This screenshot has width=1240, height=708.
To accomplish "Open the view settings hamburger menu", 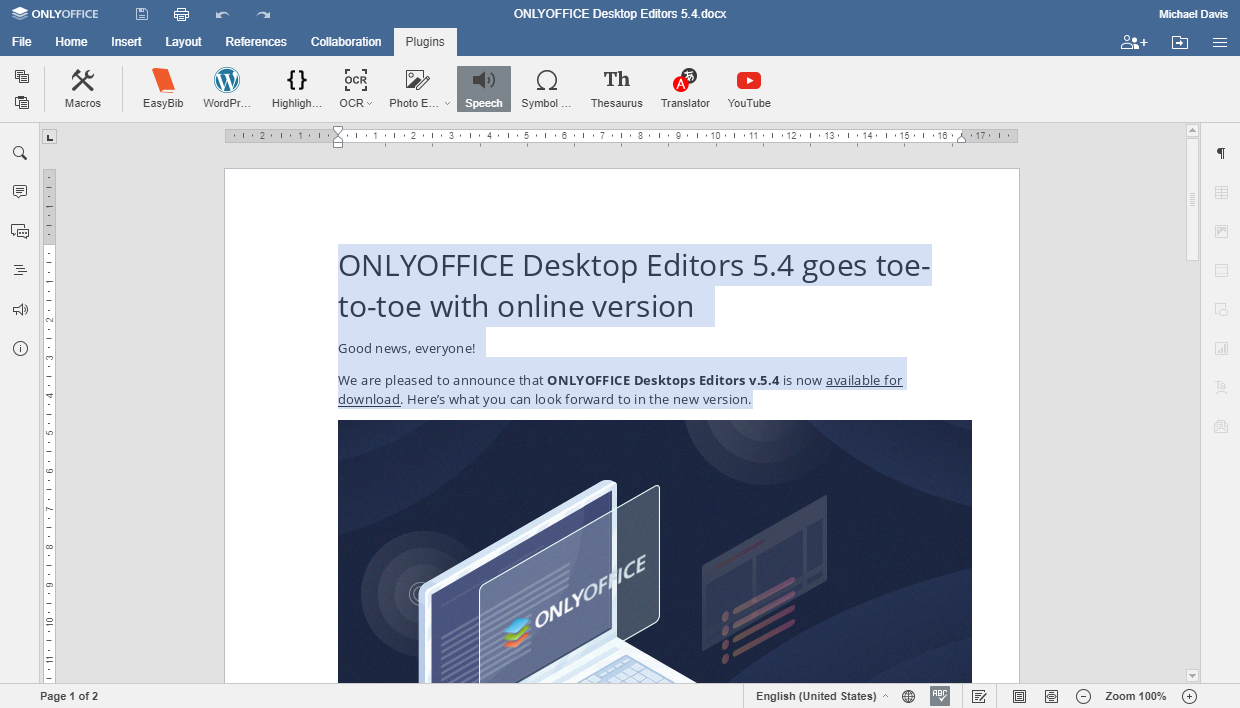I will (1220, 42).
